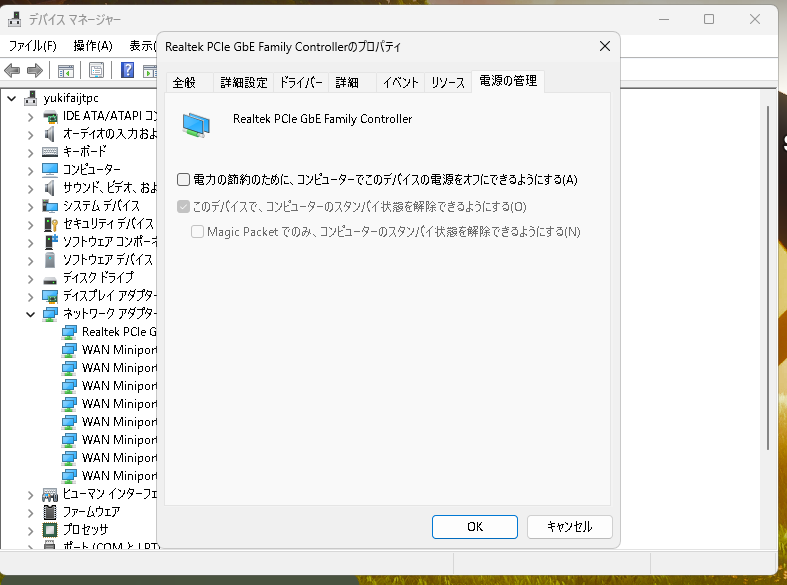The image size is (787, 585).
Task: Enable 電力の節約のために power-off checkbox
Action: [184, 180]
